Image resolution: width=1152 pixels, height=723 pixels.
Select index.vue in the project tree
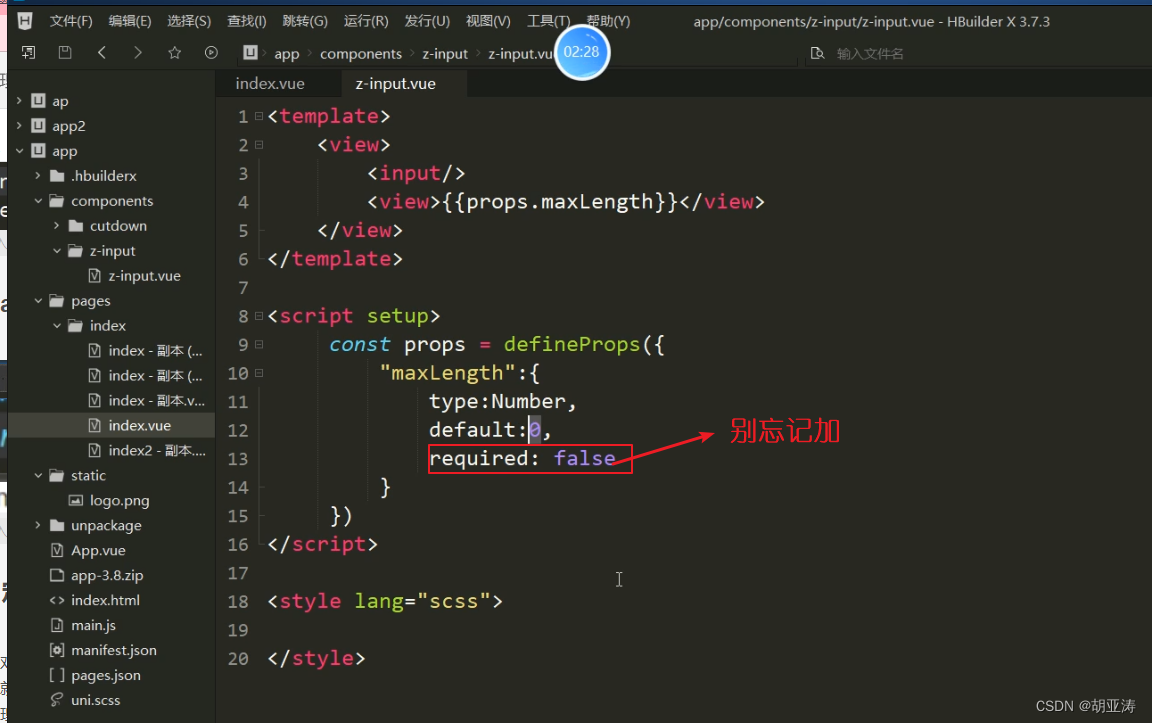[111, 425]
